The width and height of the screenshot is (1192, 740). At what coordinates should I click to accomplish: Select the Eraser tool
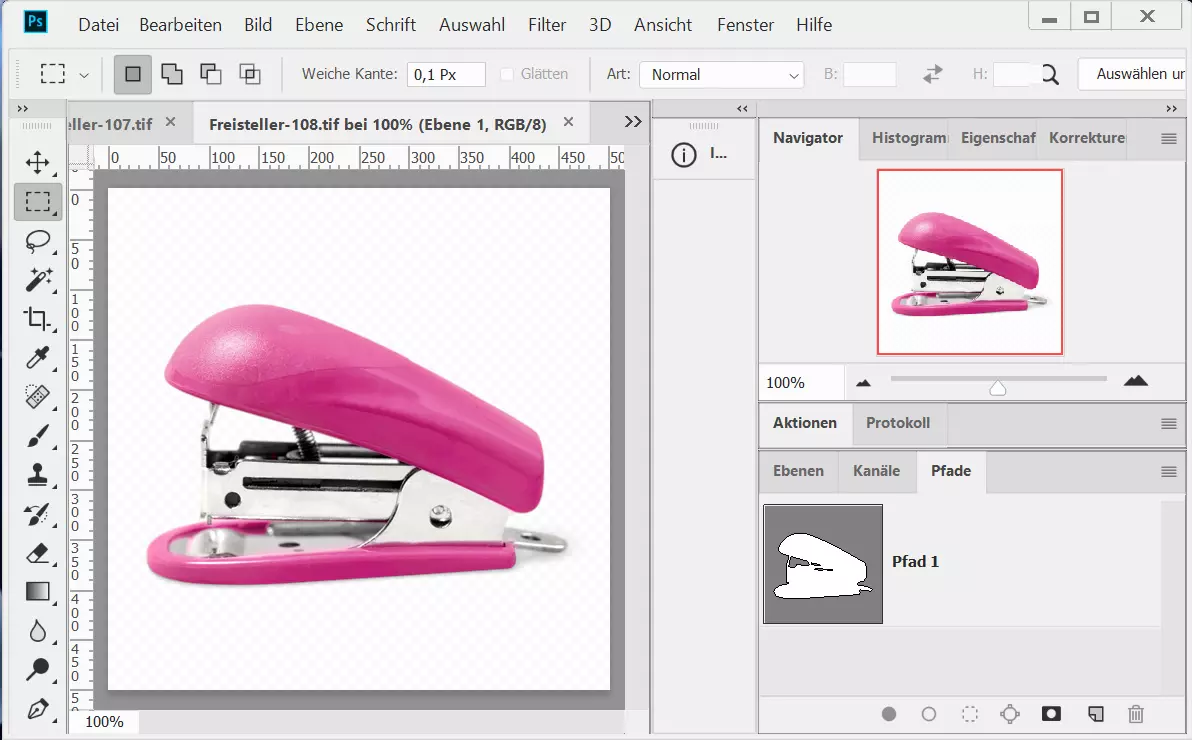pos(37,553)
